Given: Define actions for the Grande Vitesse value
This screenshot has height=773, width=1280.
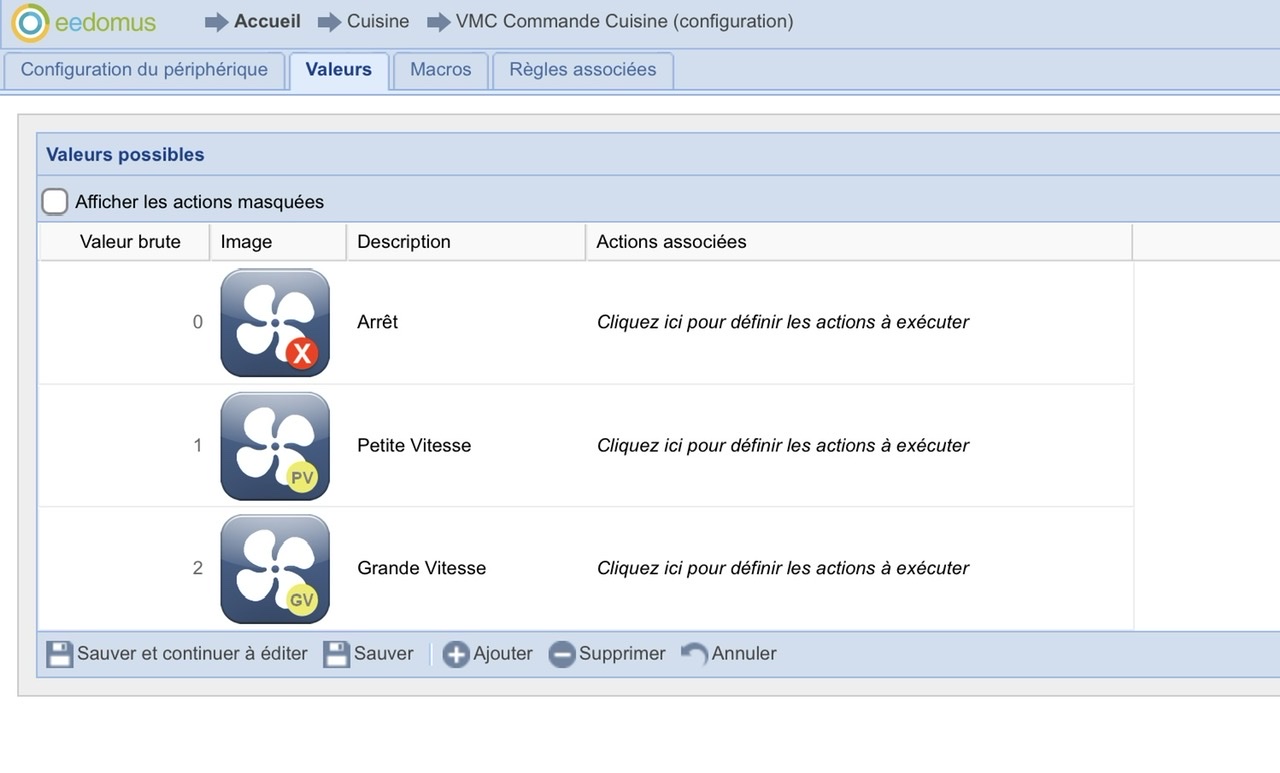Looking at the screenshot, I should coord(782,568).
